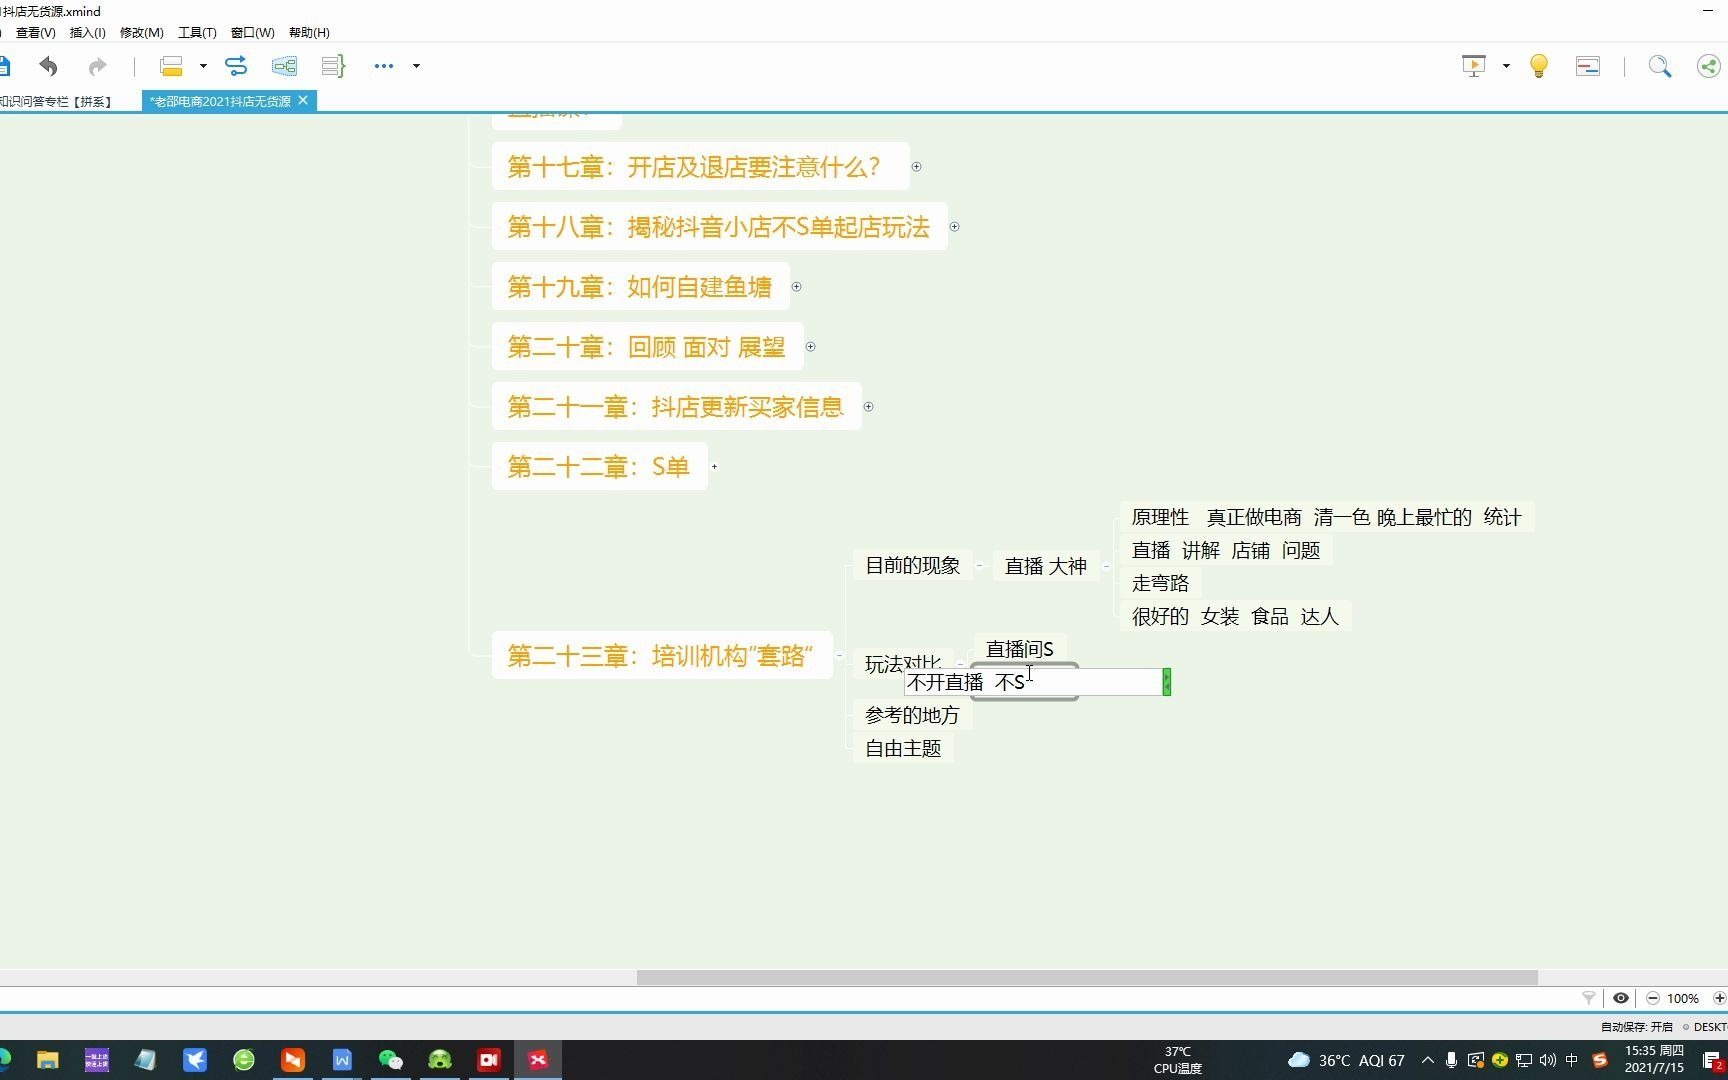This screenshot has height=1080, width=1728.
Task: Open File Explorer from the taskbar
Action: pyautogui.click(x=48, y=1060)
